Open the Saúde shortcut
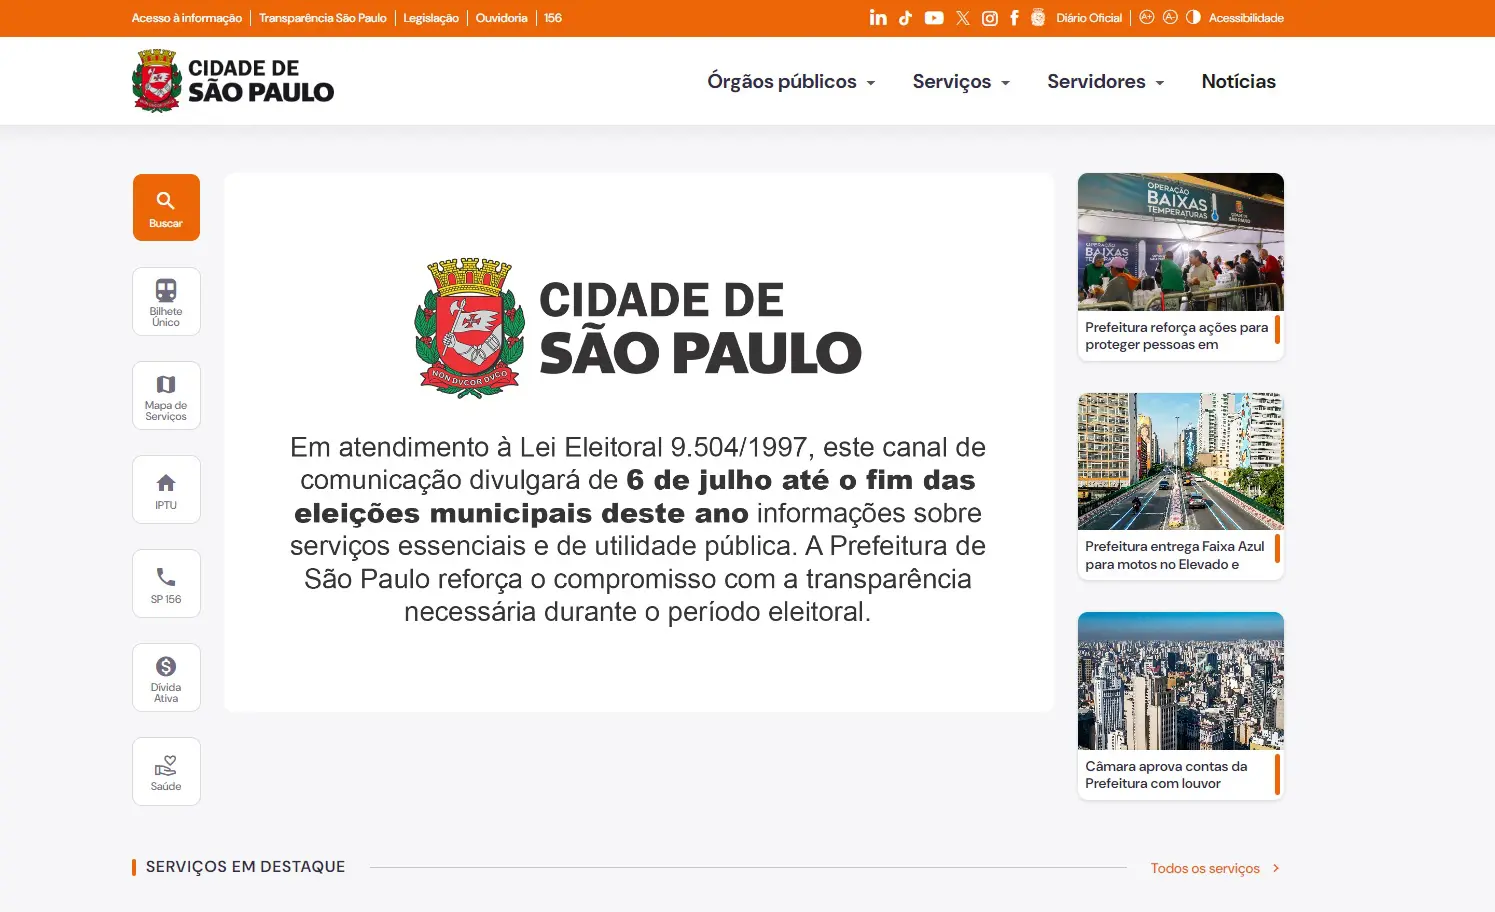The width and height of the screenshot is (1495, 912). click(x=166, y=771)
